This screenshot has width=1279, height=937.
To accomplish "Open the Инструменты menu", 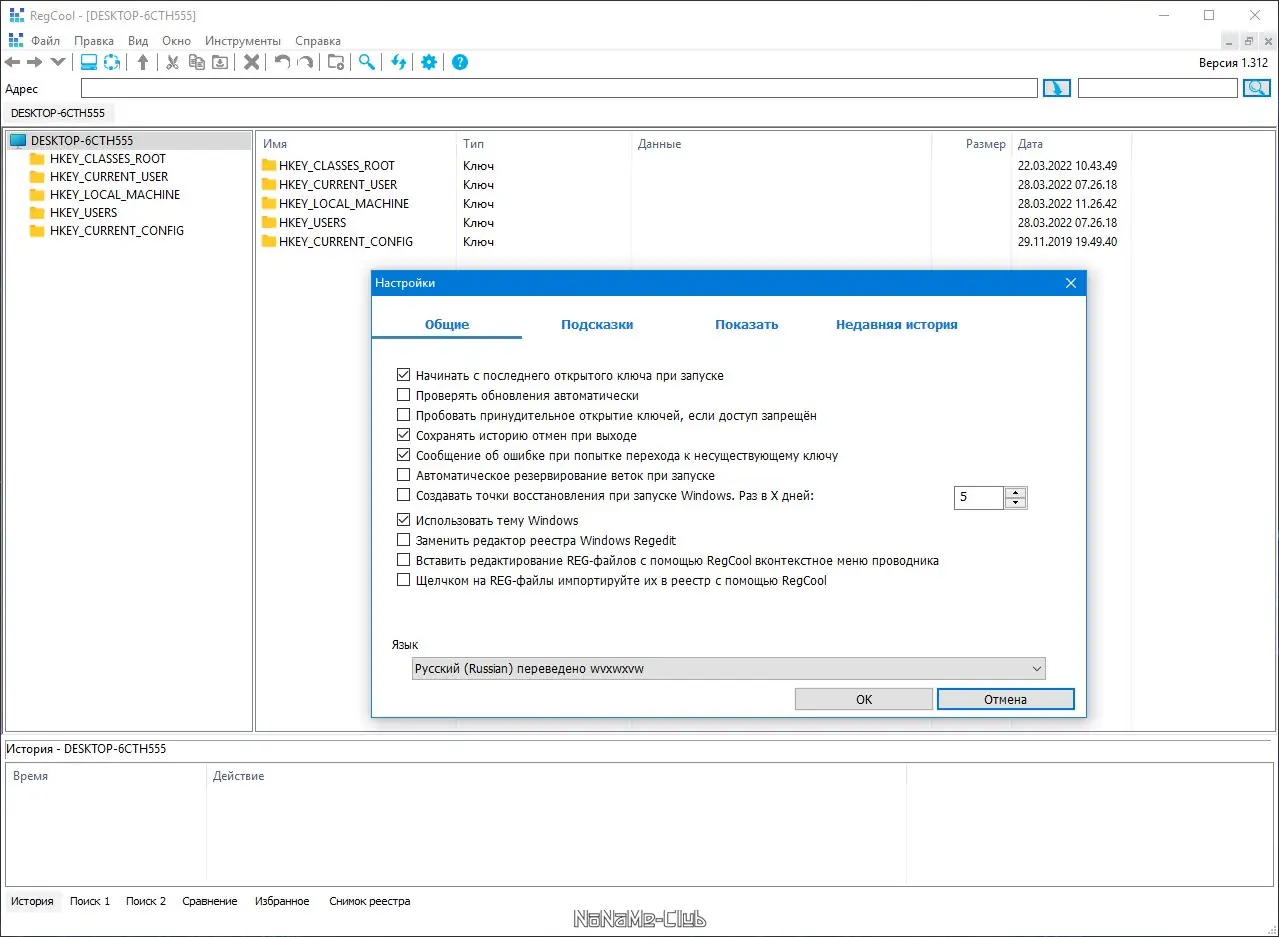I will click(243, 41).
